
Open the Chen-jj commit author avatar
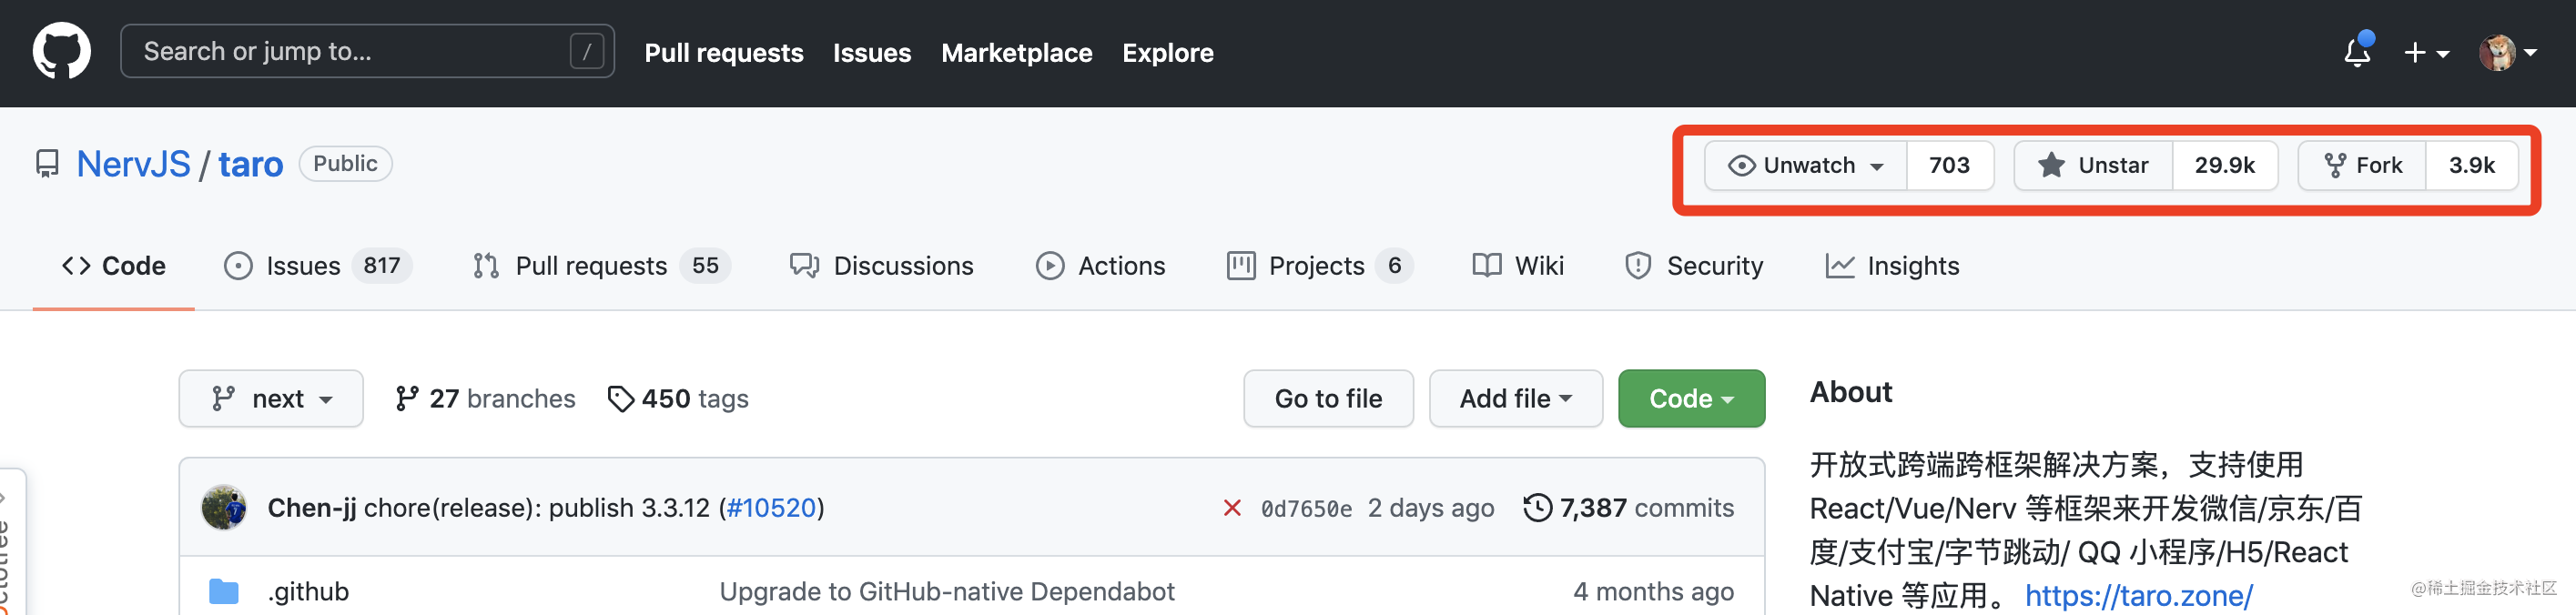point(224,507)
